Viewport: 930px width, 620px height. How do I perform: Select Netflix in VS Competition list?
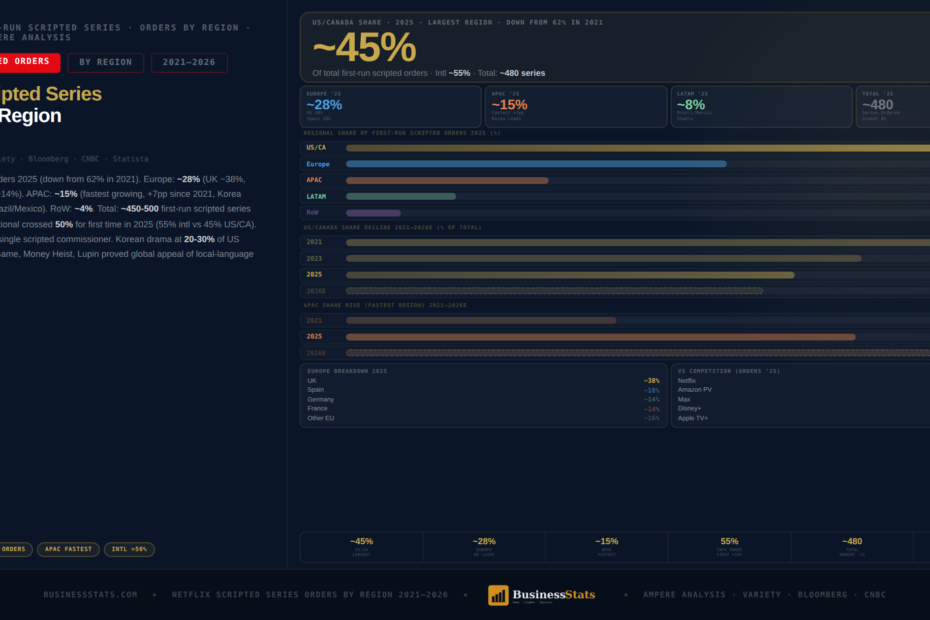(687, 381)
